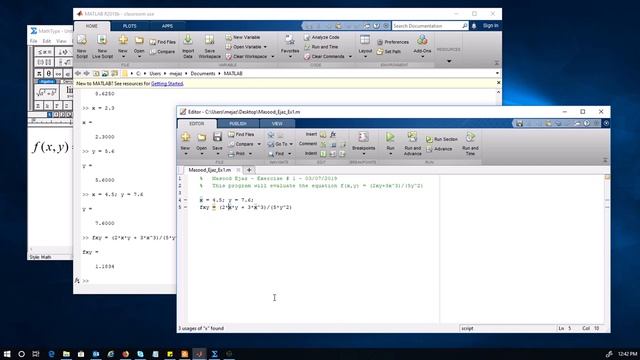Expand the RESOURCES section arrow in MATLAB

(x=449, y=61)
